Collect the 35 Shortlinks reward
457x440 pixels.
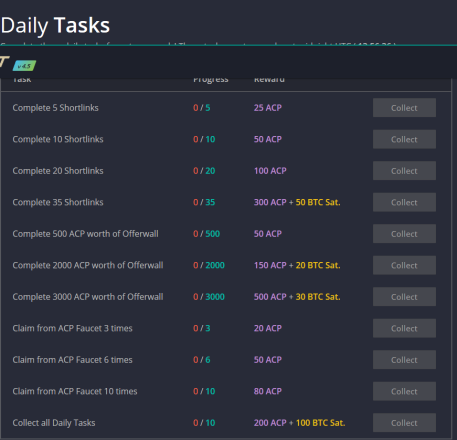(x=404, y=202)
